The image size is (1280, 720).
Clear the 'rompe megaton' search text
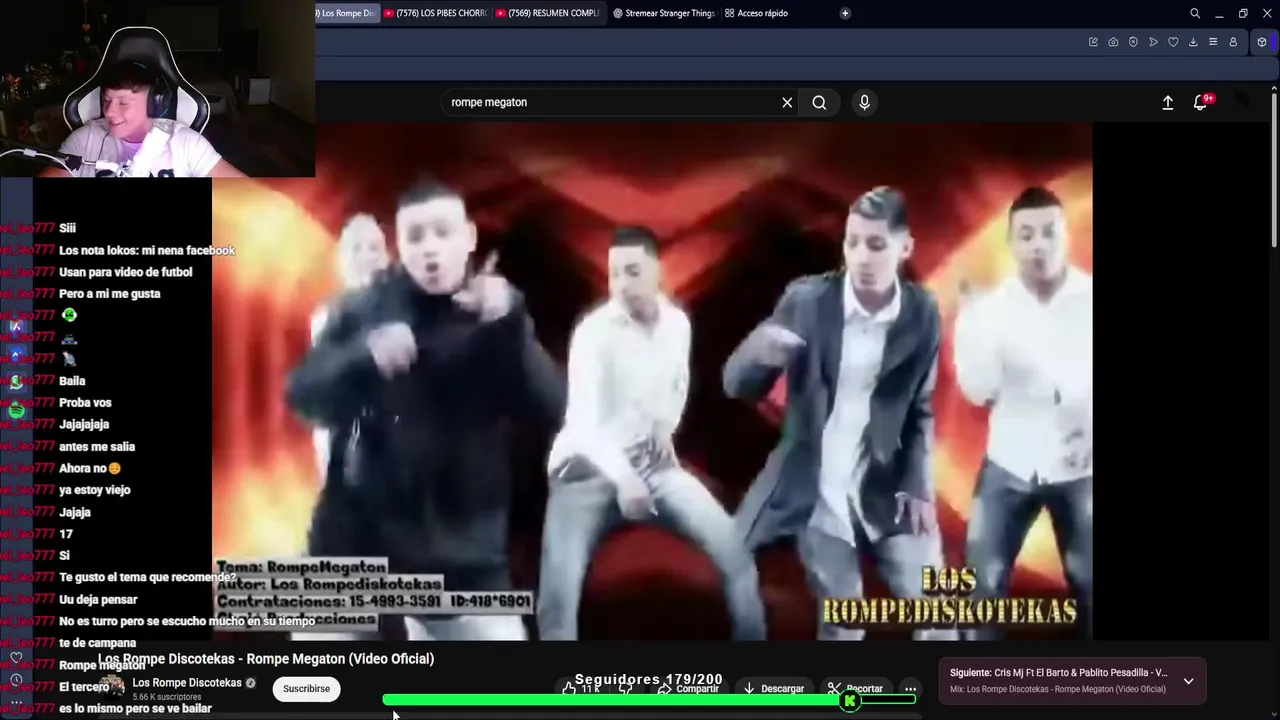click(x=787, y=102)
